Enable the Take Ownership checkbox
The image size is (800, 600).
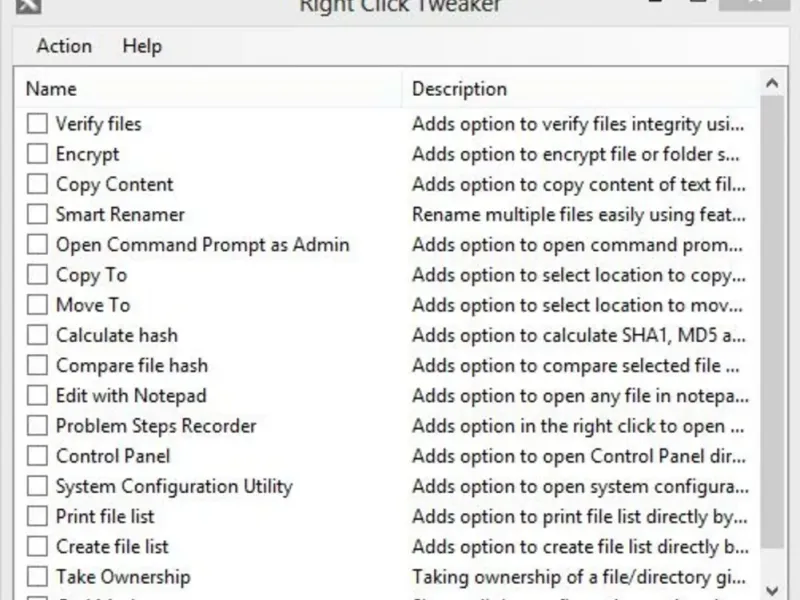point(38,577)
